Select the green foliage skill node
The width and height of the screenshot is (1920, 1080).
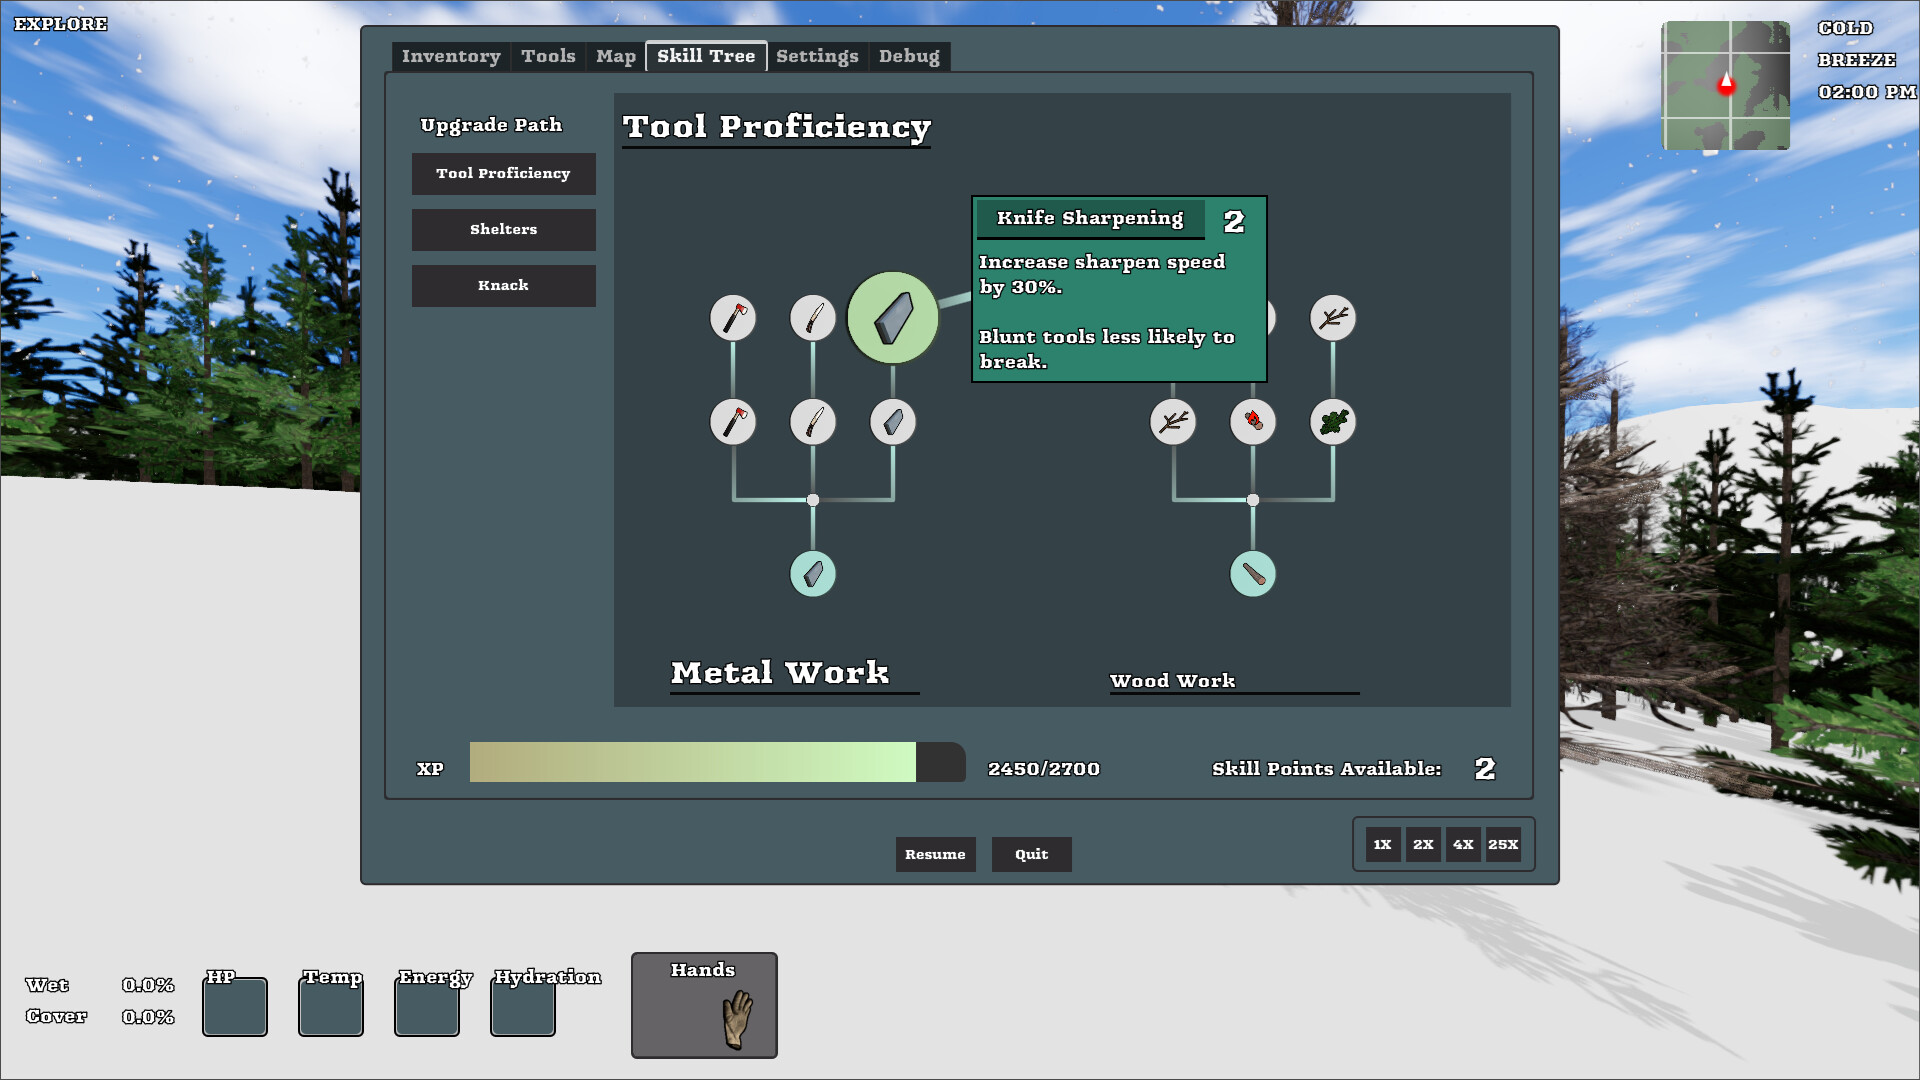point(1333,422)
